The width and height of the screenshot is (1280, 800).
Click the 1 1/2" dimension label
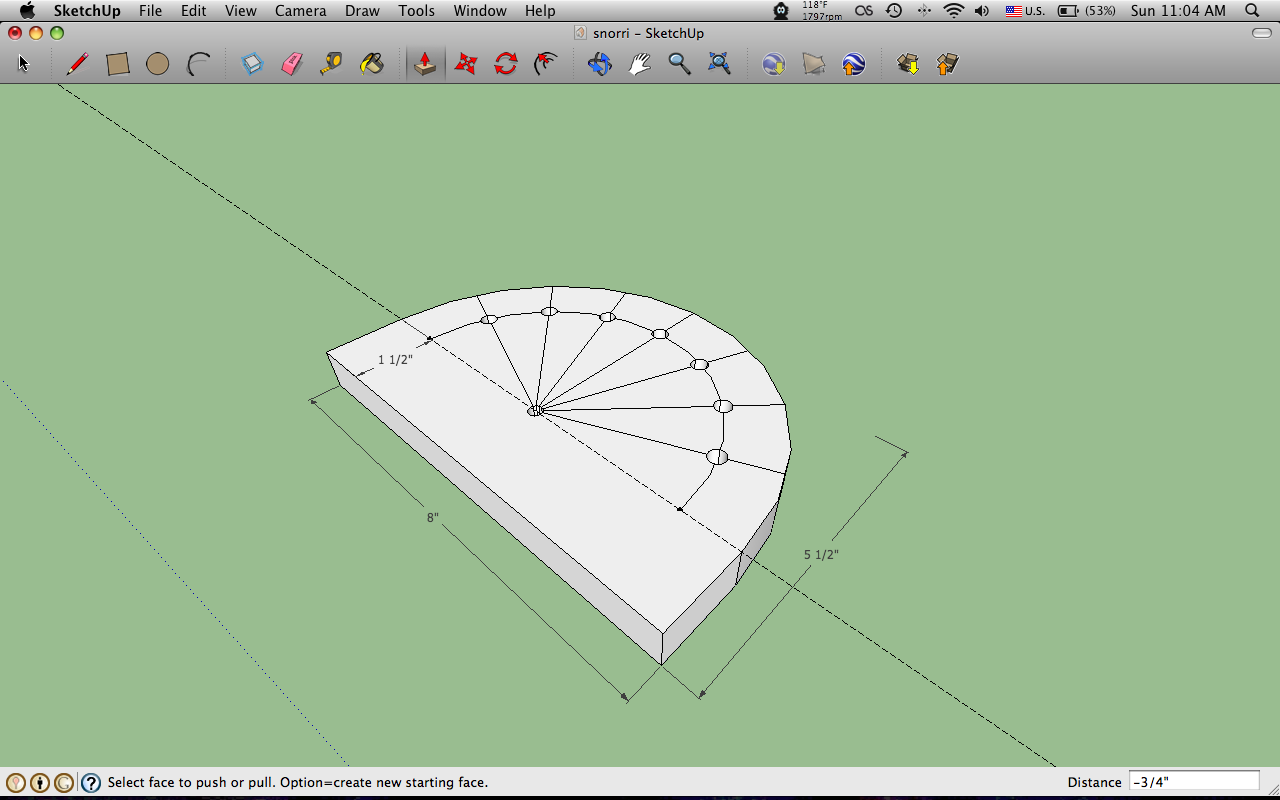395,360
